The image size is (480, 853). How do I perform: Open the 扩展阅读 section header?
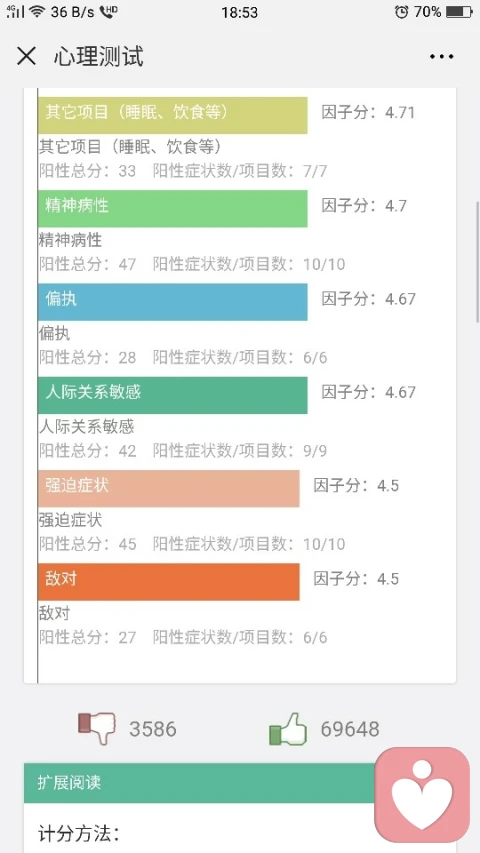tap(199, 783)
